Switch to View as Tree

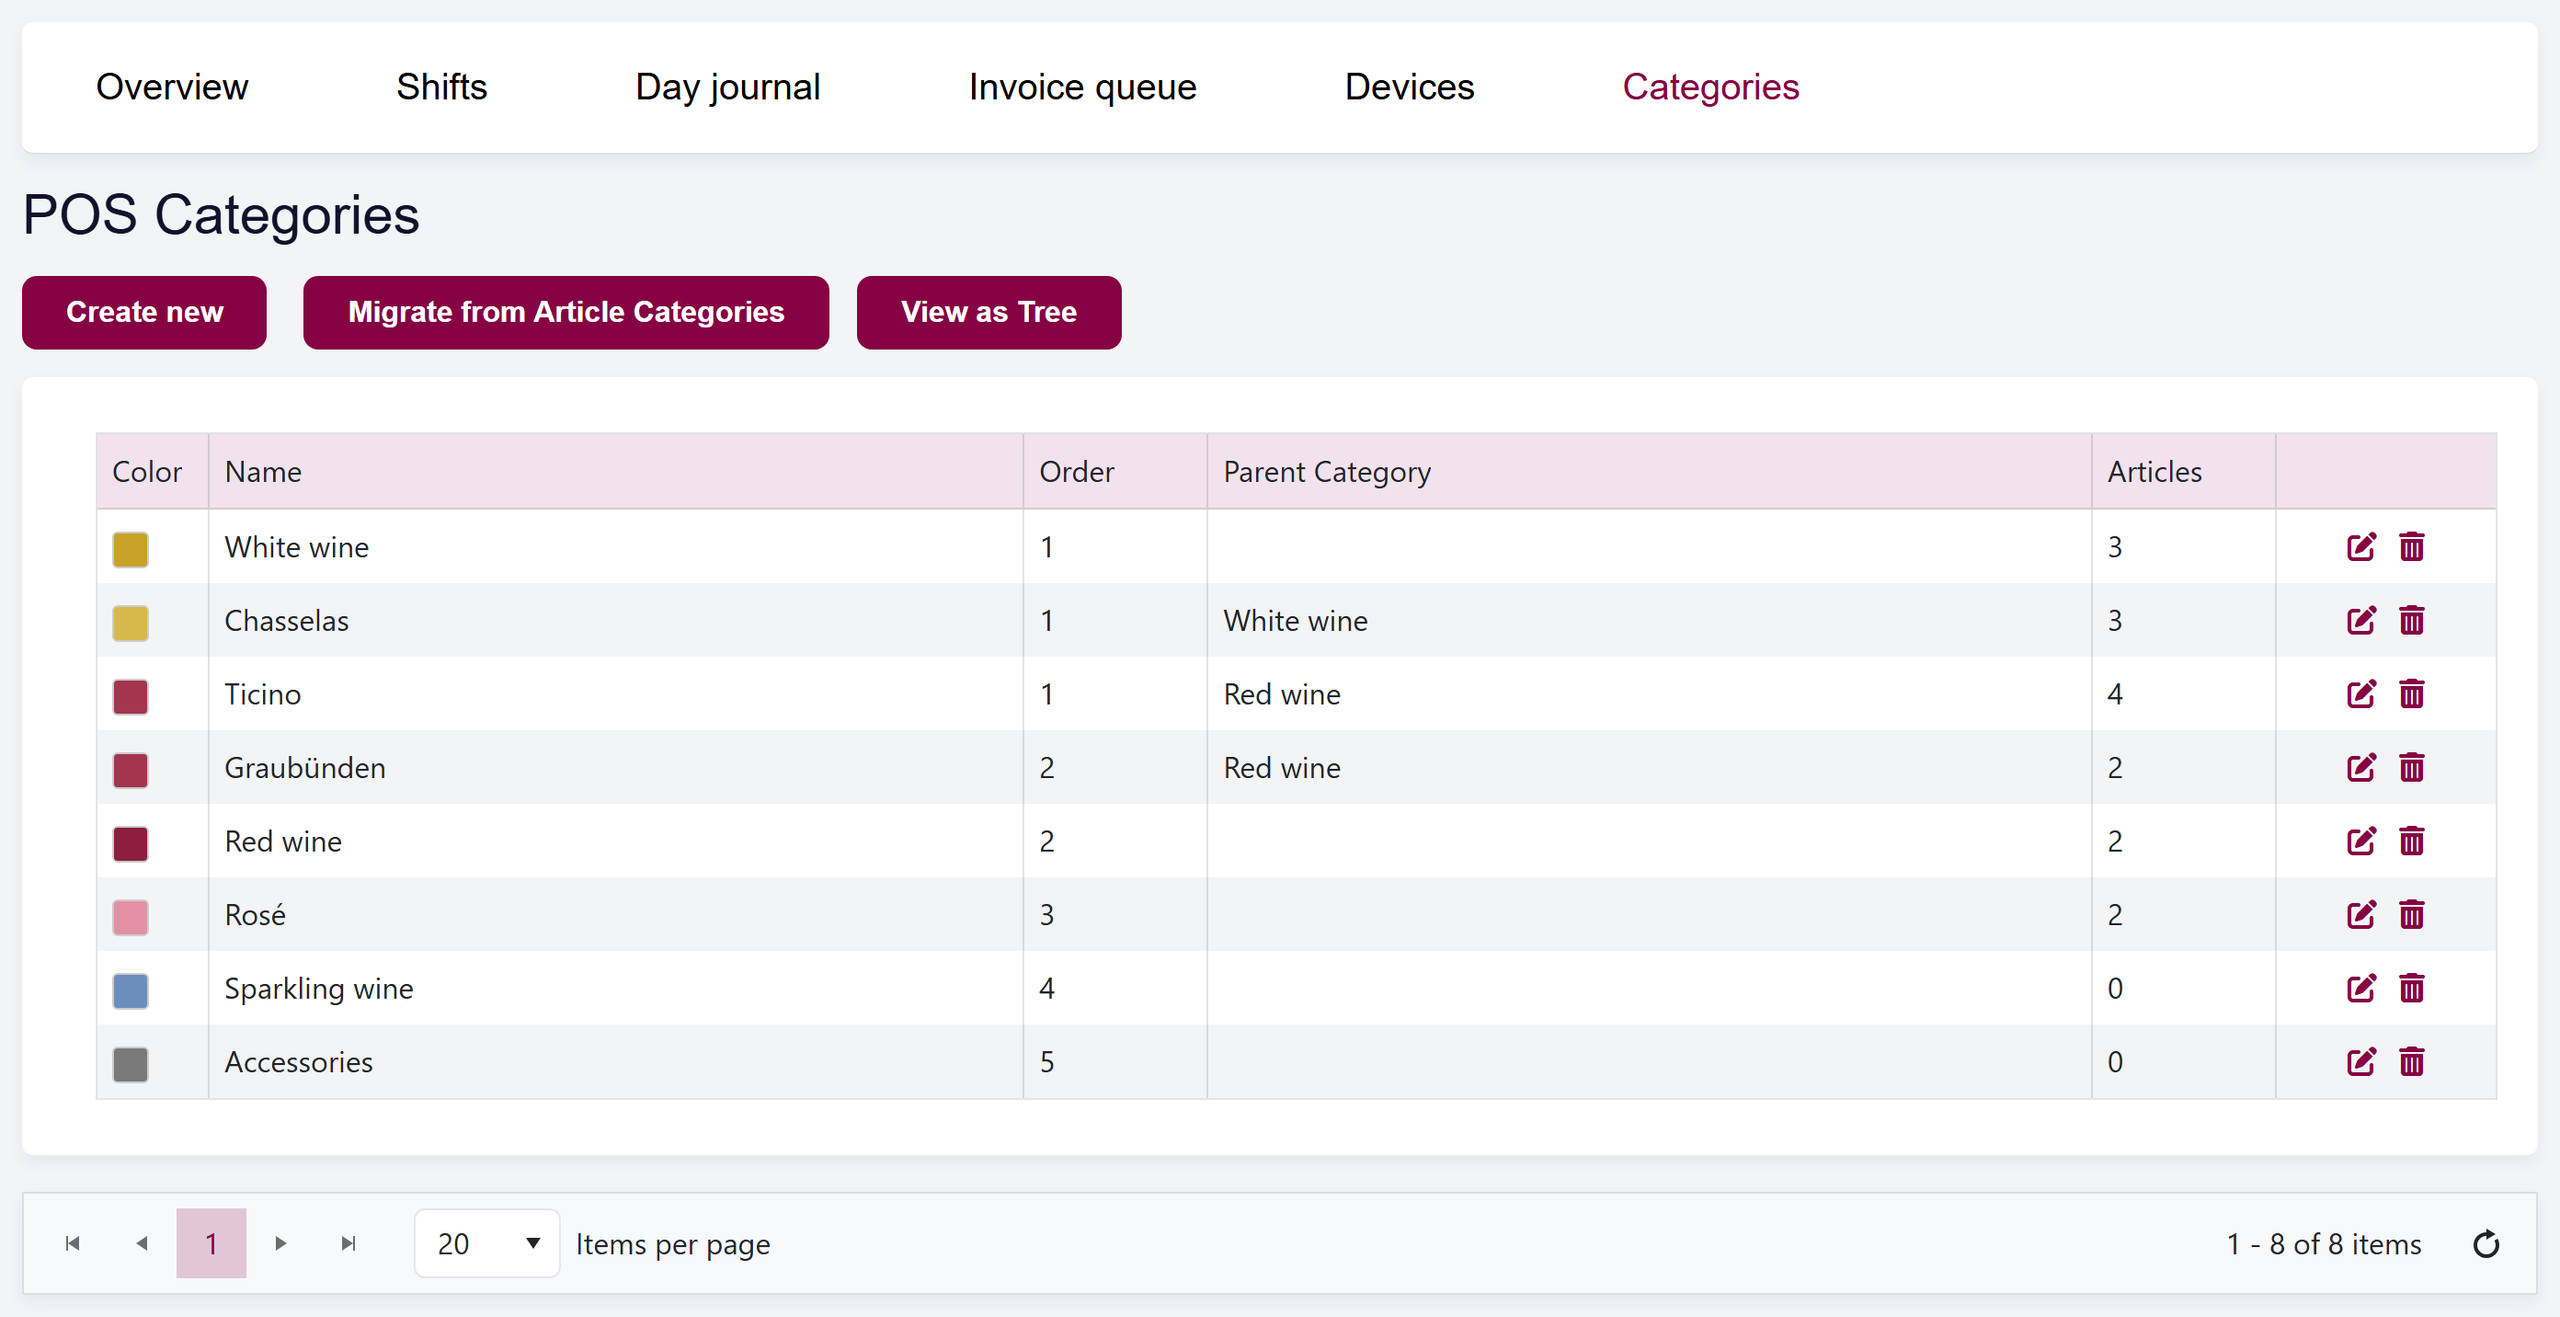(x=988, y=312)
